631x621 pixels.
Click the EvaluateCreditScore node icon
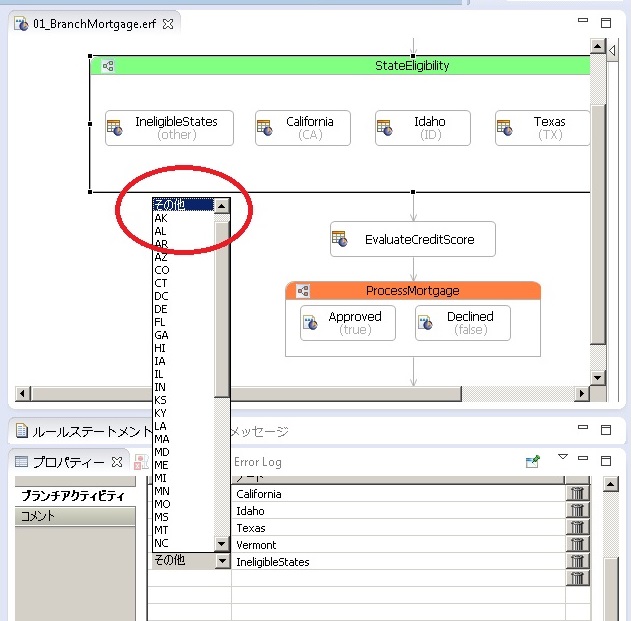point(340,239)
